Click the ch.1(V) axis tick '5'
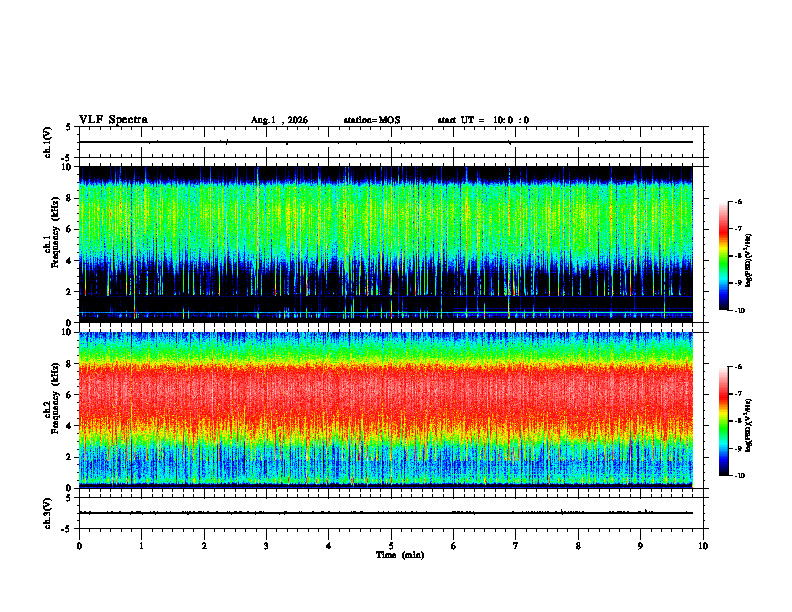This screenshot has width=792, height=612. [69, 127]
